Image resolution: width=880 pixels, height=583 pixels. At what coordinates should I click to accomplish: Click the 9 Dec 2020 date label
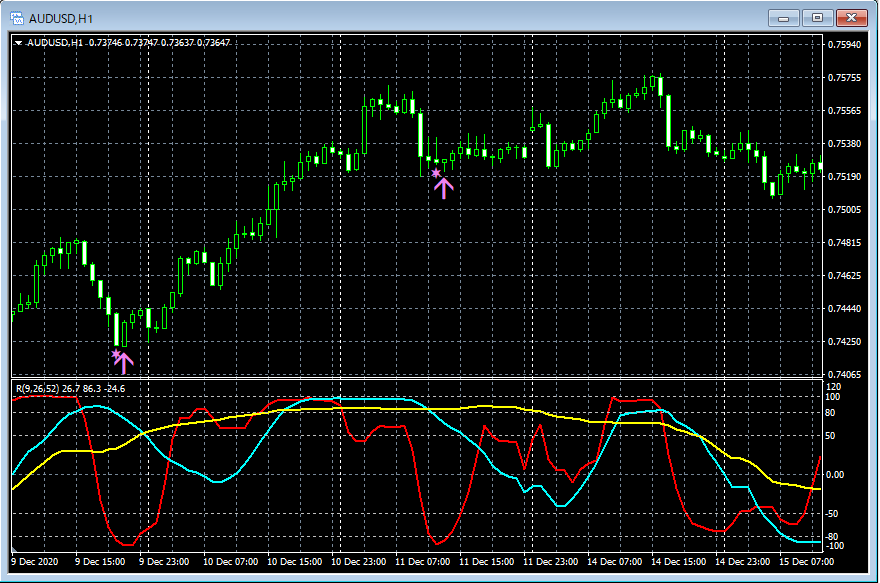pos(36,562)
